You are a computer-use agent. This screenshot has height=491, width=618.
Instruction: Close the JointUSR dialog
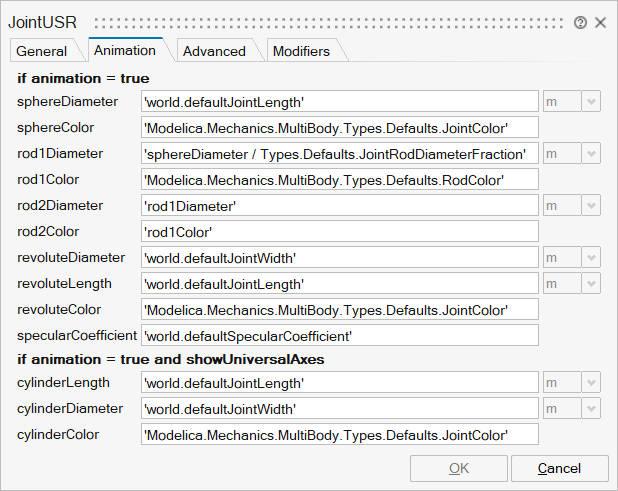pos(601,22)
